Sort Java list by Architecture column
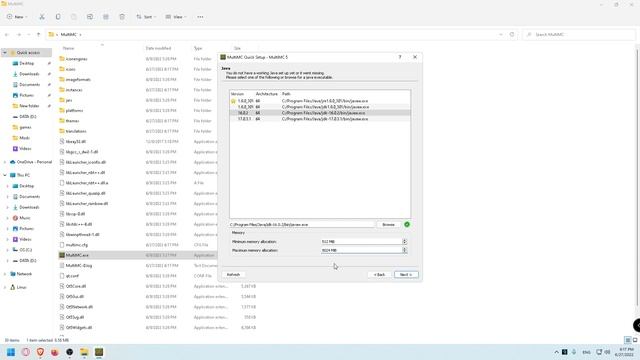640x360 pixels. click(267, 94)
